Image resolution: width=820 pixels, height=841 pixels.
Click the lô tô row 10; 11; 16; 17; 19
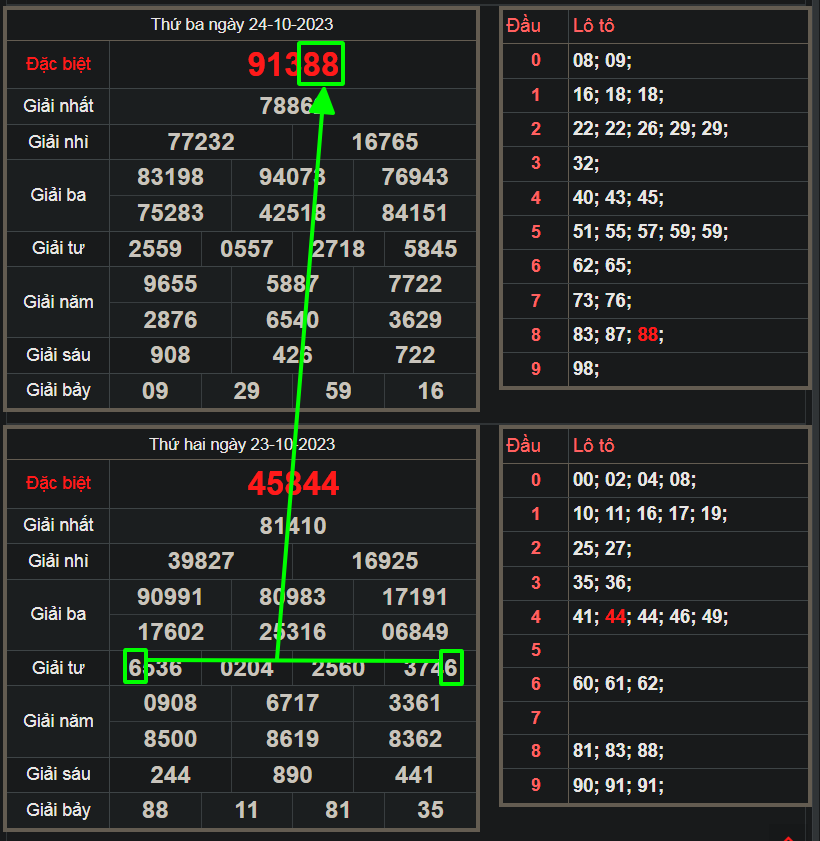pos(650,514)
